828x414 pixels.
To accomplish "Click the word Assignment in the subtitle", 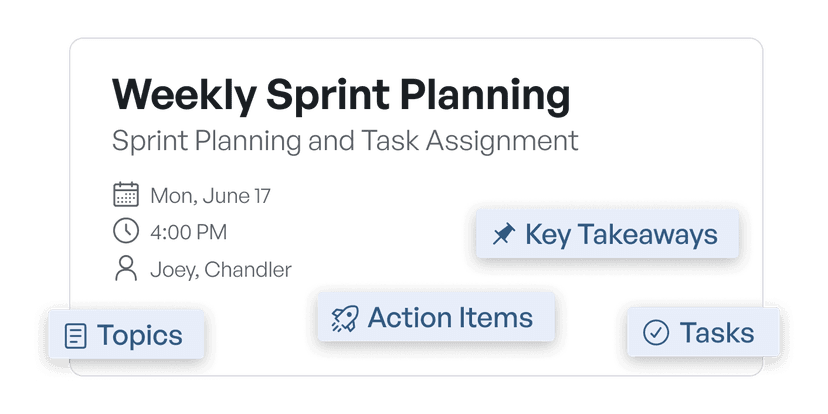I will [x=502, y=142].
